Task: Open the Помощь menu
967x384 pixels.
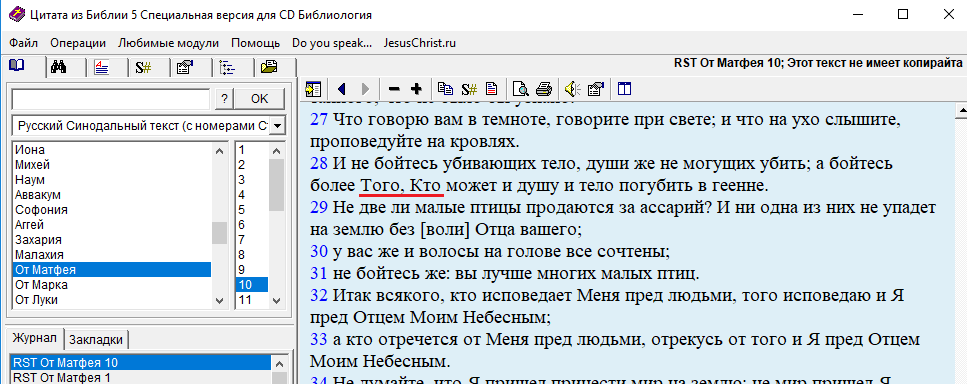Action: (255, 43)
